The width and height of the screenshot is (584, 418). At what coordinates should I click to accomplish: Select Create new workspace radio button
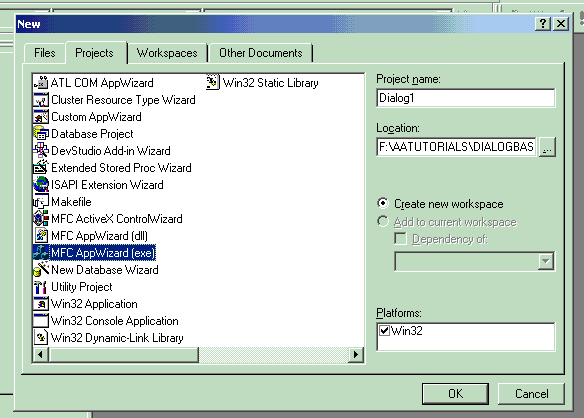(x=383, y=203)
